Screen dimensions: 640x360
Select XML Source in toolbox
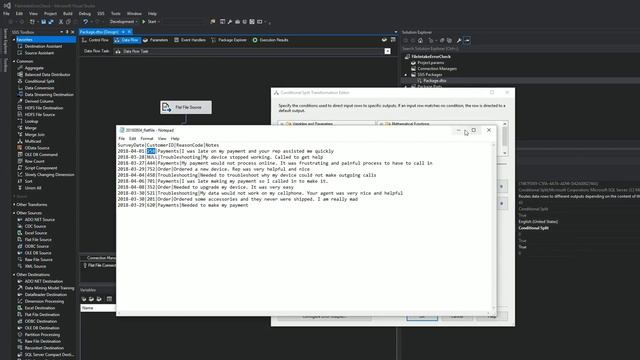tap(35, 267)
